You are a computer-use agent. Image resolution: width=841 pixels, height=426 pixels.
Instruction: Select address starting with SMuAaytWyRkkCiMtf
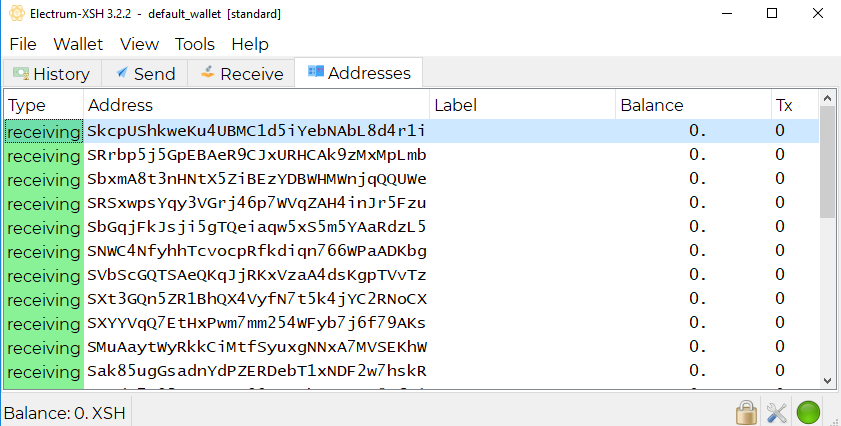point(256,347)
